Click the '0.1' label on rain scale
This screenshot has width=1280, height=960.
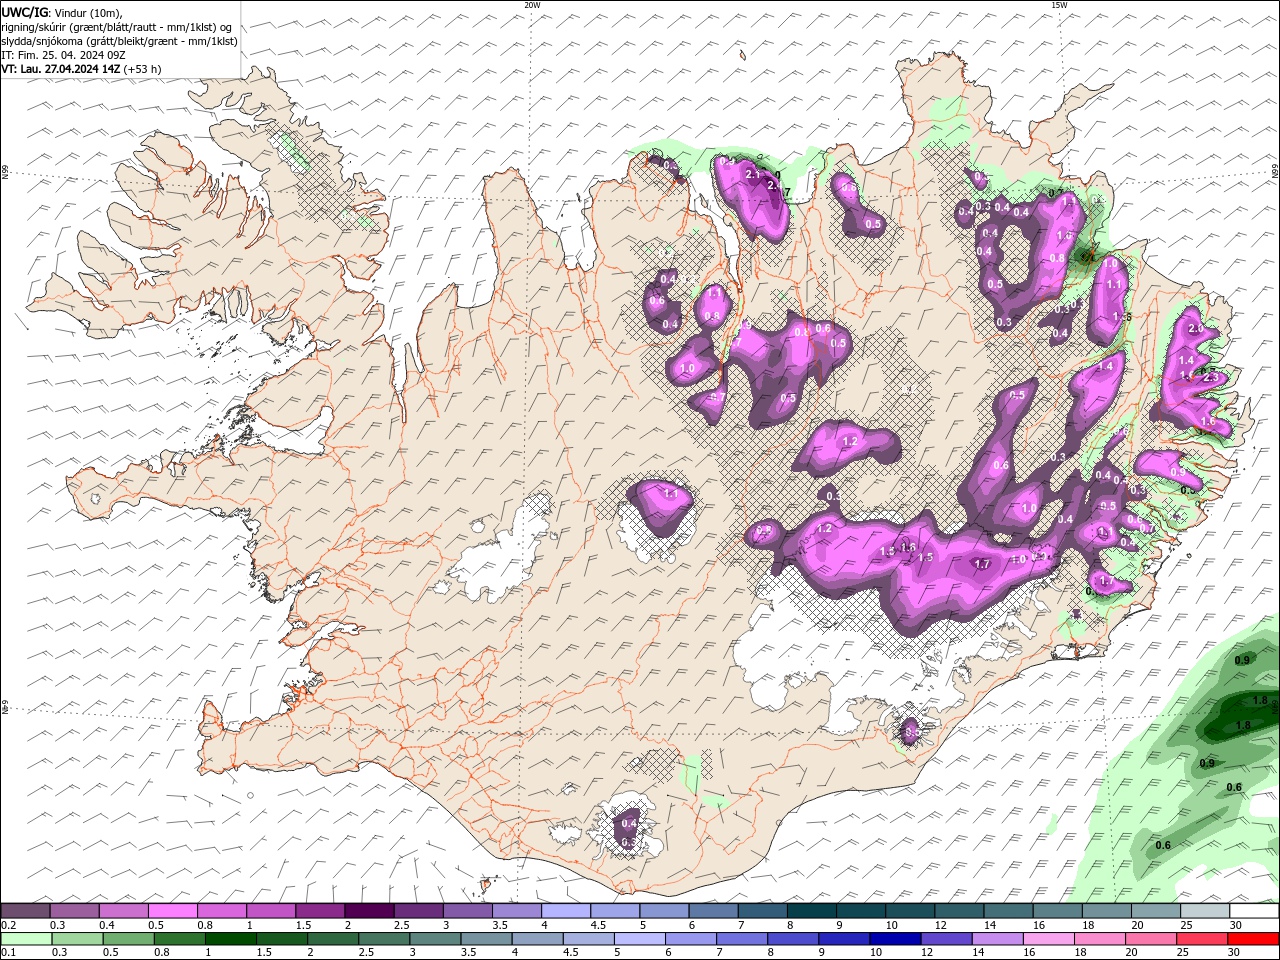tap(9, 953)
